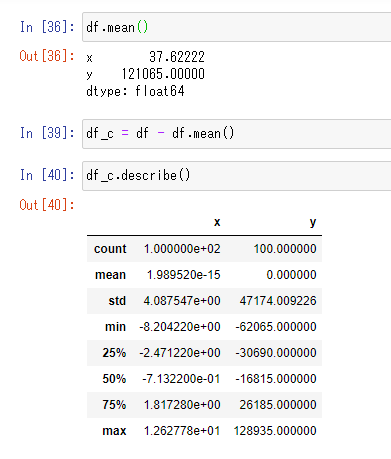This screenshot has height=459, width=391.
Task: Click the 75% row label
Action: (114, 405)
